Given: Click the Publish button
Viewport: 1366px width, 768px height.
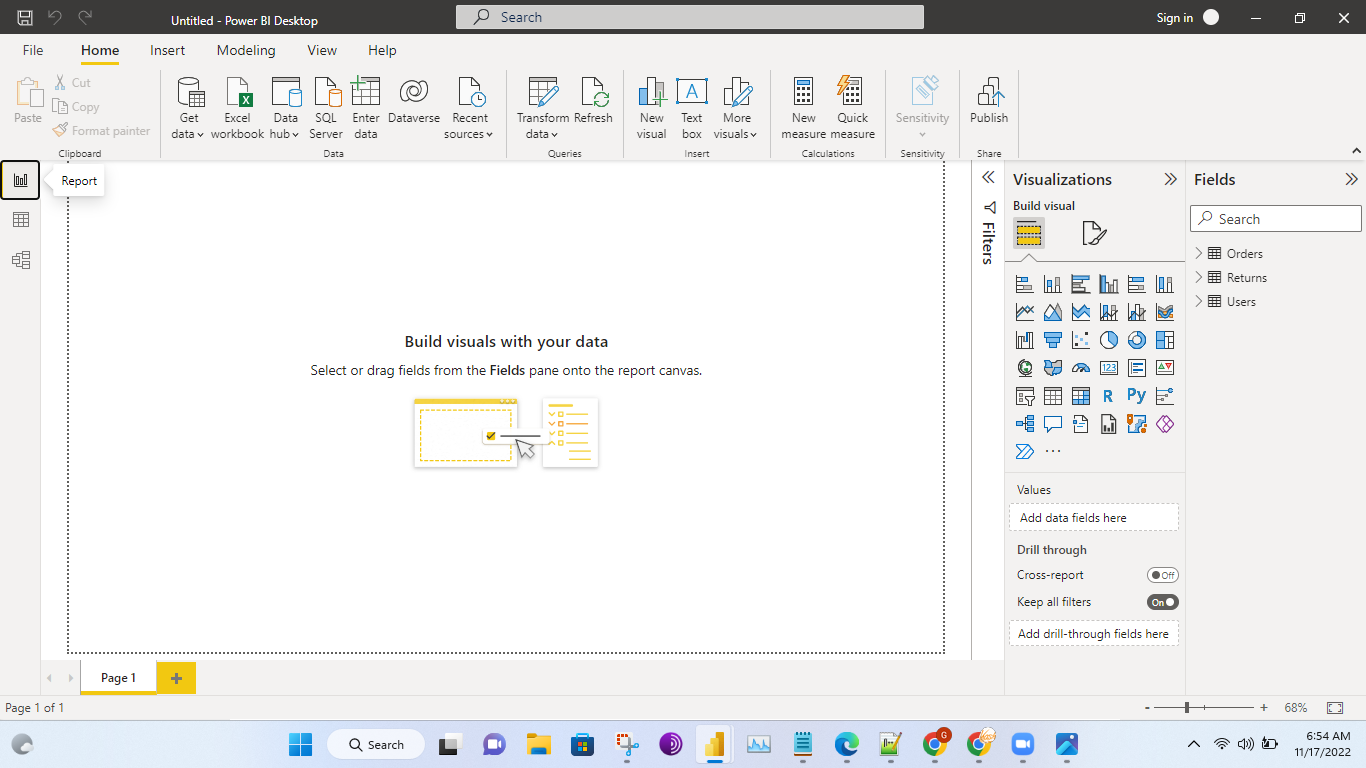Looking at the screenshot, I should tap(989, 101).
